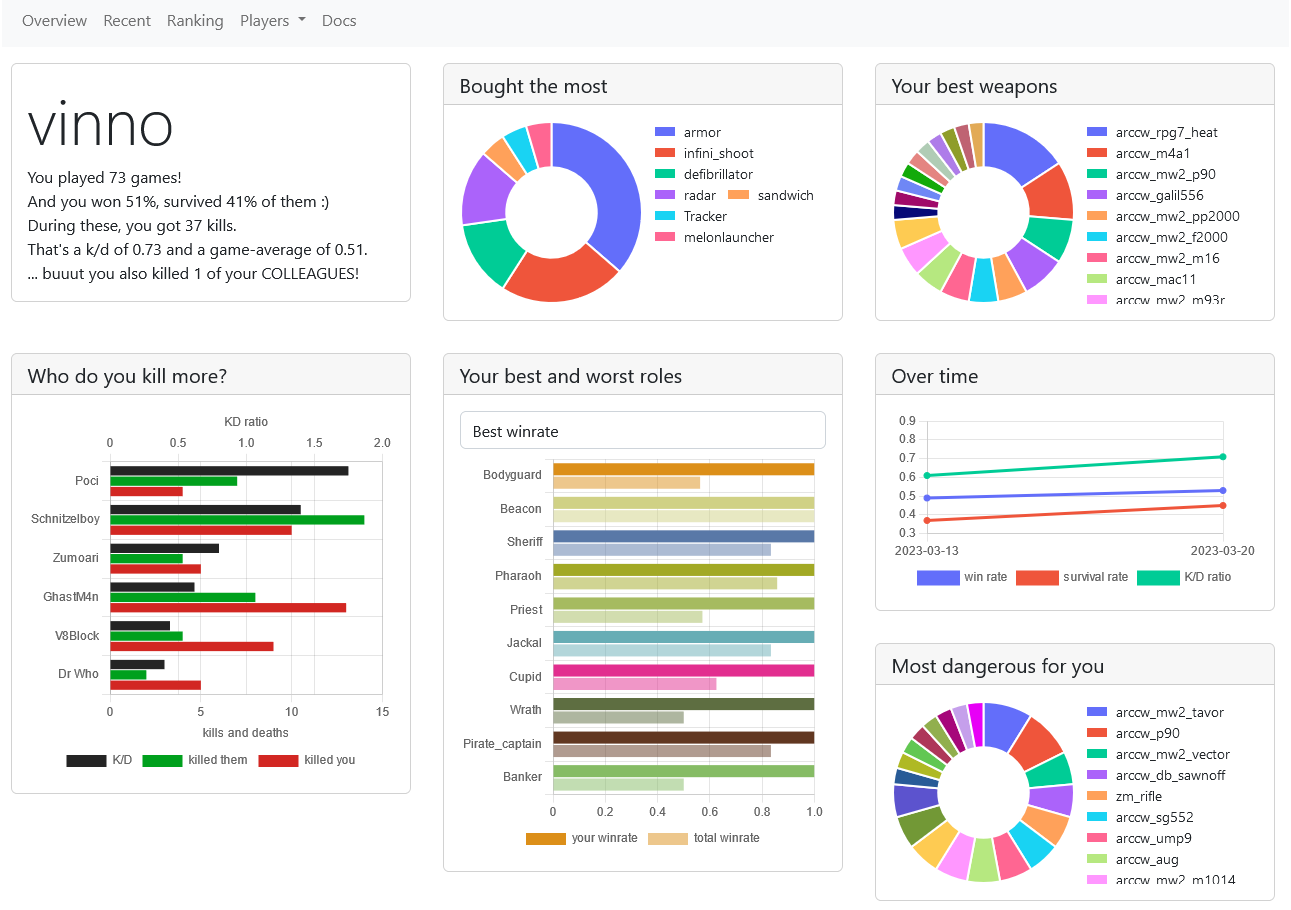Toggle arccw_db_sawnoff legend entry
Screen dimensions: 1291x910
[x=1156, y=776]
